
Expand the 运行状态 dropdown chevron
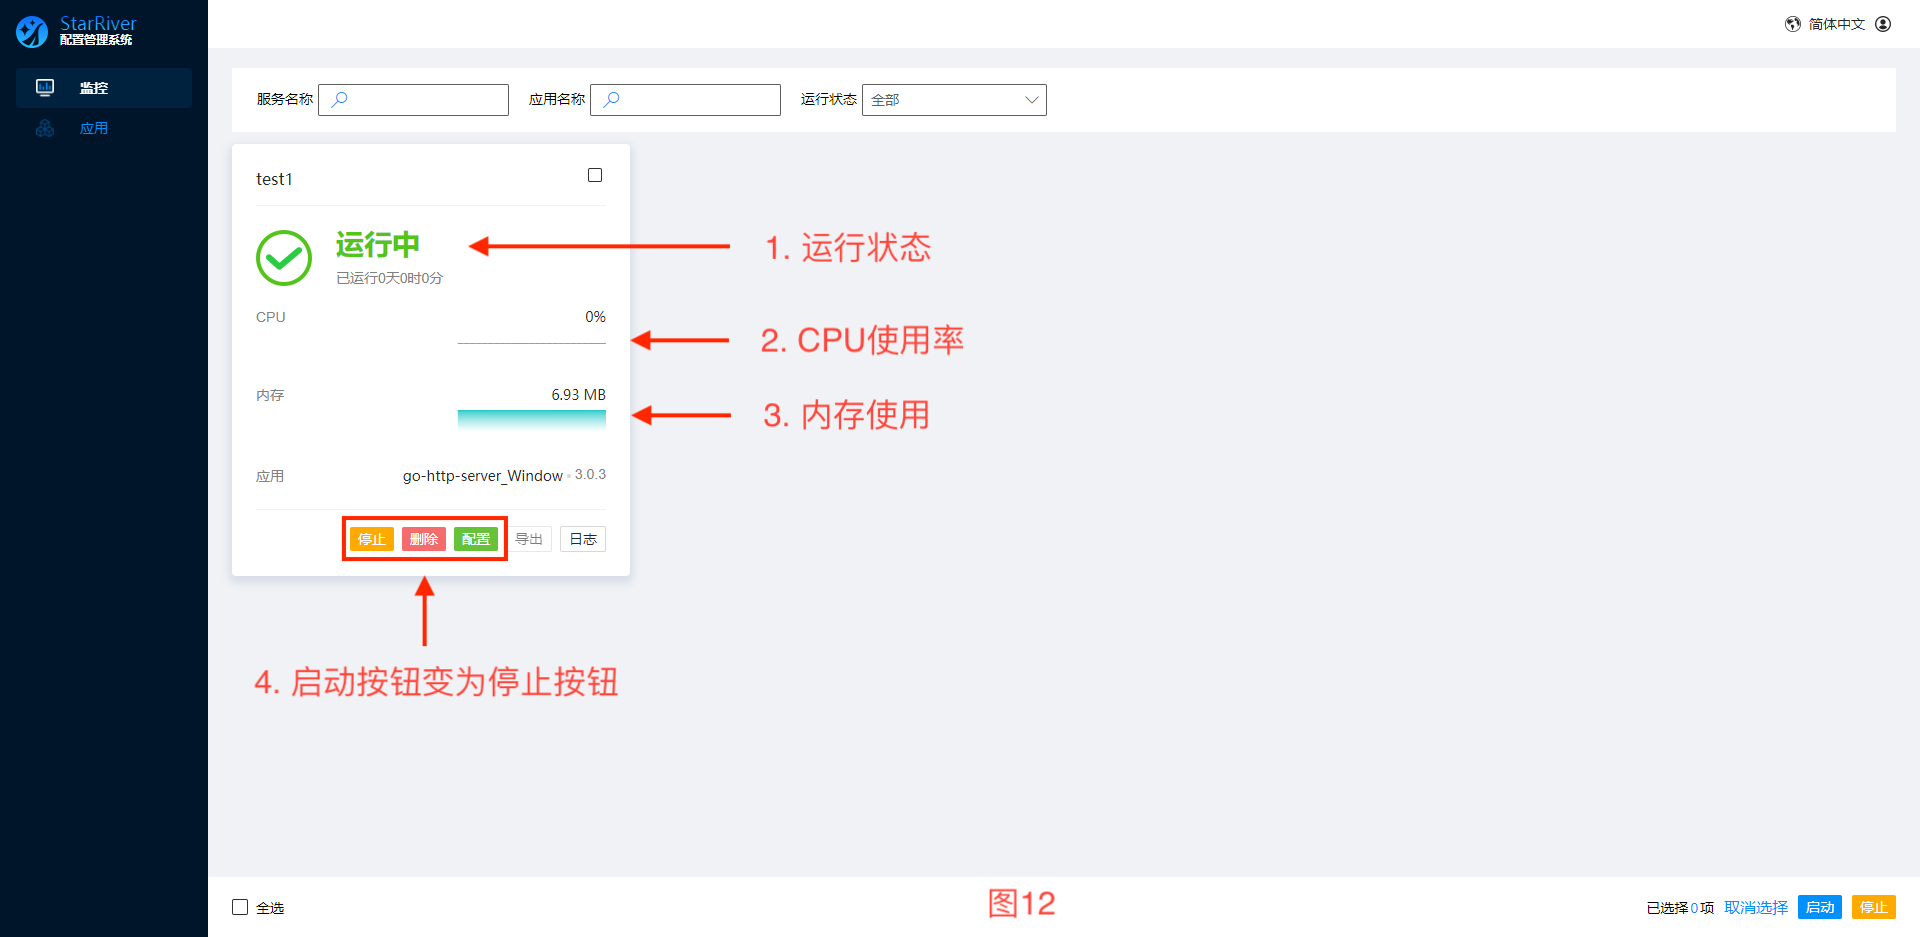click(x=1031, y=100)
